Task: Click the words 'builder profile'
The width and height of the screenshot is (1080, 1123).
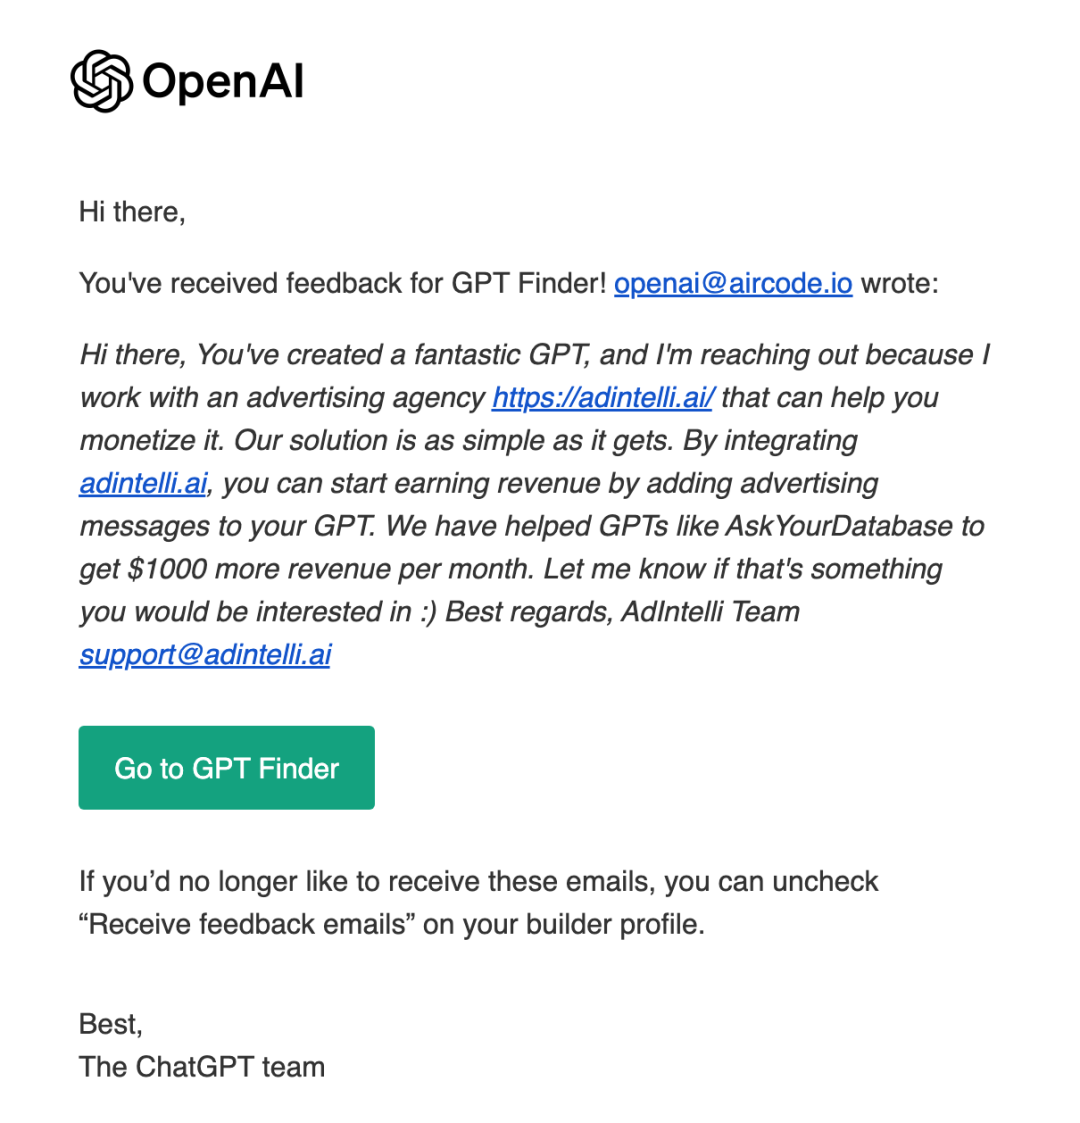Action: pyautogui.click(x=615, y=925)
